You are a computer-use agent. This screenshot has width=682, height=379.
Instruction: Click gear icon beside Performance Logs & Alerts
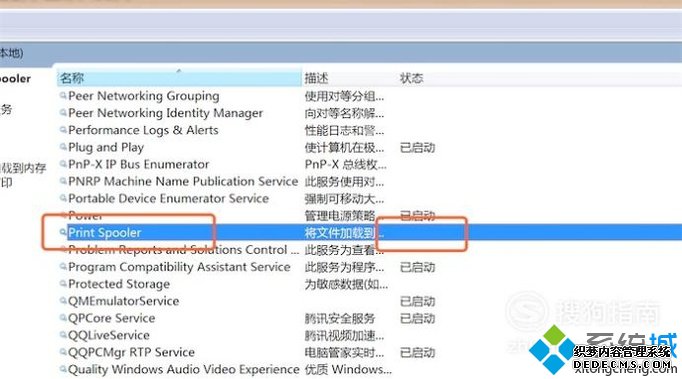click(x=63, y=130)
